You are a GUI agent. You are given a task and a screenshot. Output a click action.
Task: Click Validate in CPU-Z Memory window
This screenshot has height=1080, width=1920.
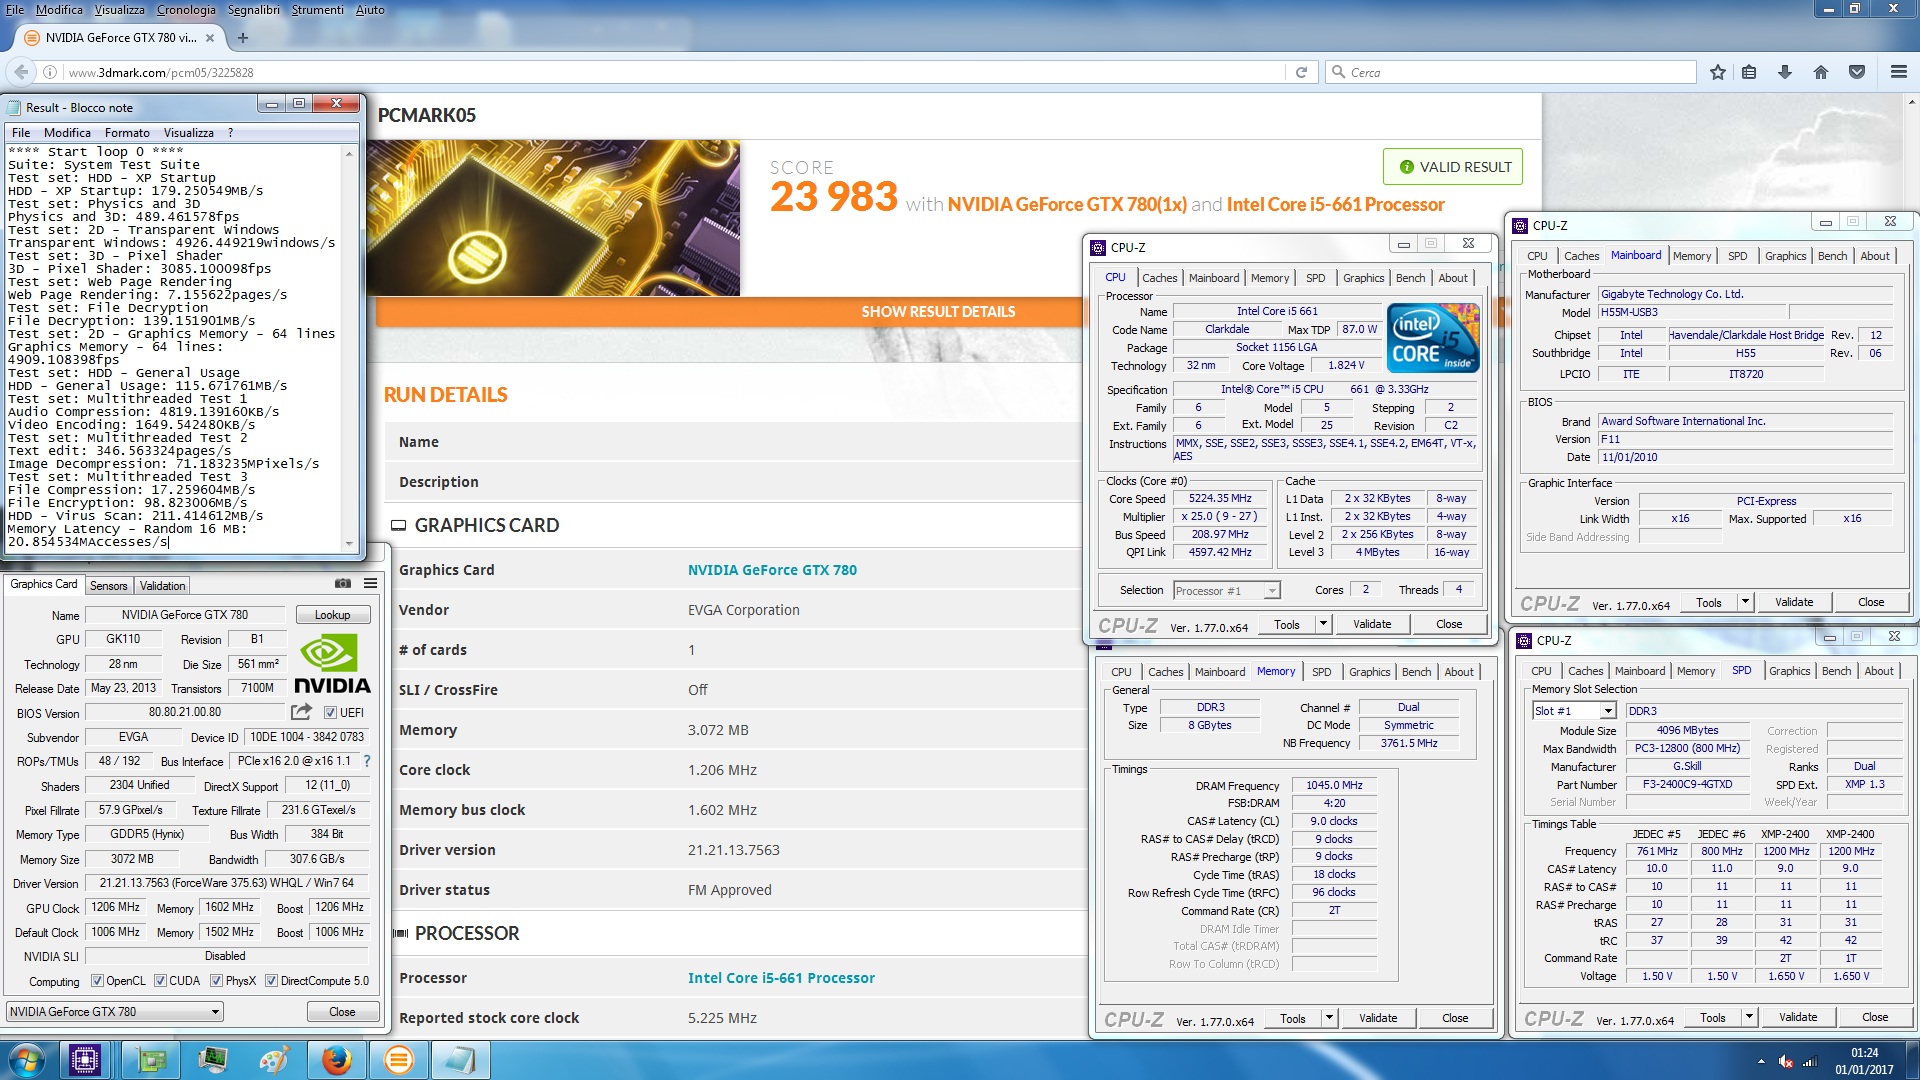[1378, 1018]
